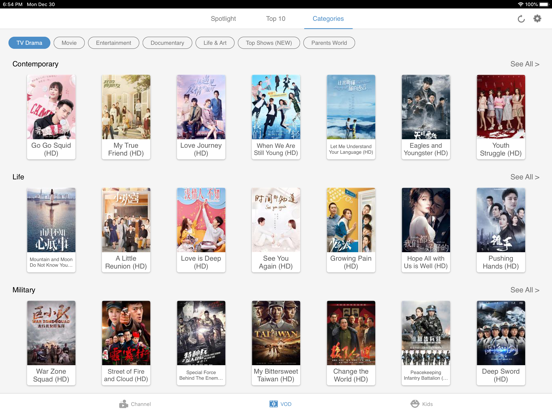This screenshot has width=552, height=414.
Task: Open My Bittersweet Taiwan (HD) poster
Action: (x=276, y=343)
